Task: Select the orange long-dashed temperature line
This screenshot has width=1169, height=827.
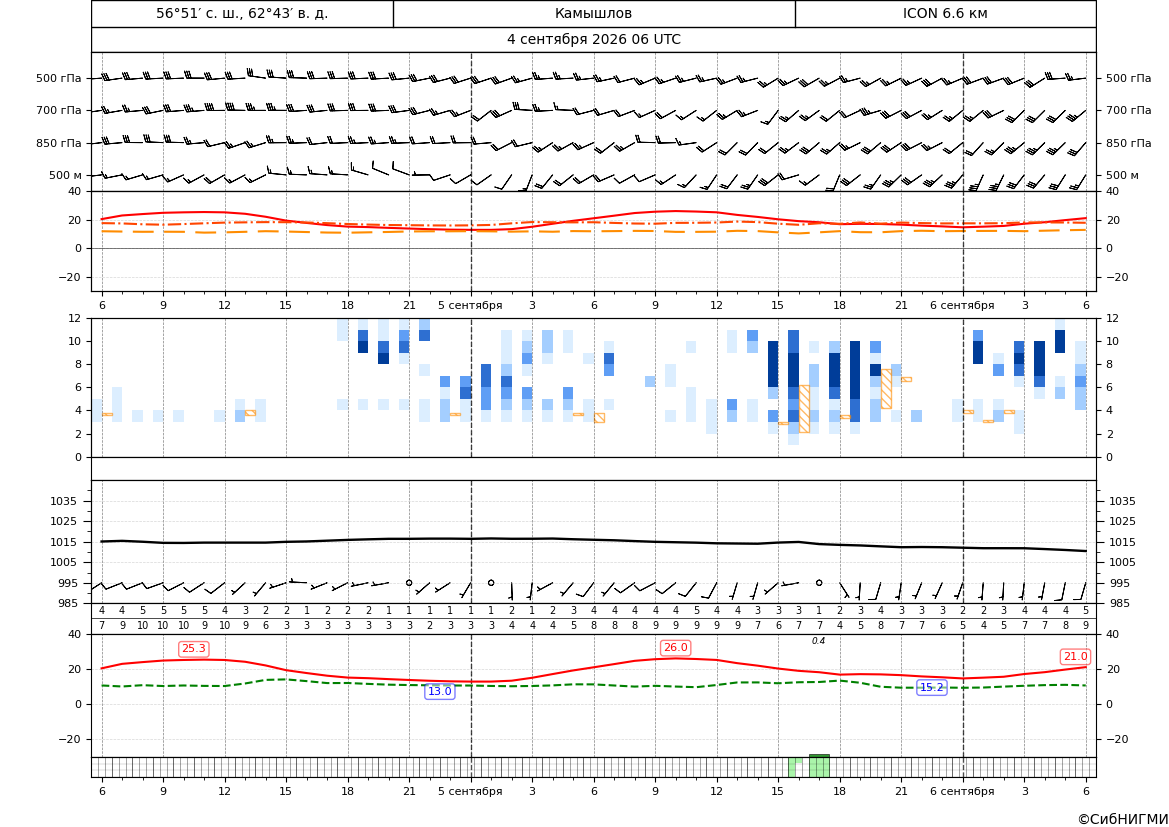Action: 594,232
